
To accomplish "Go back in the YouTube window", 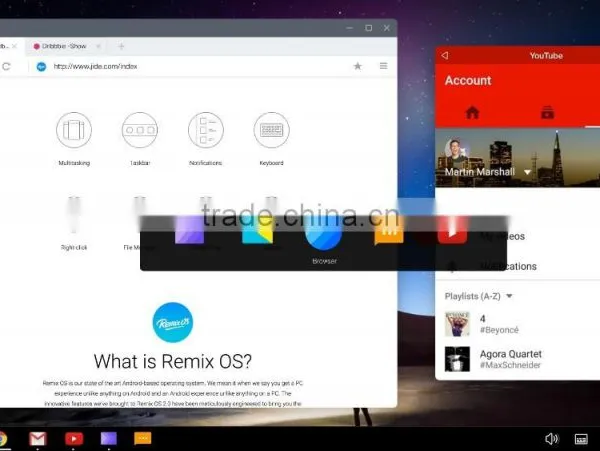I will (x=445, y=55).
